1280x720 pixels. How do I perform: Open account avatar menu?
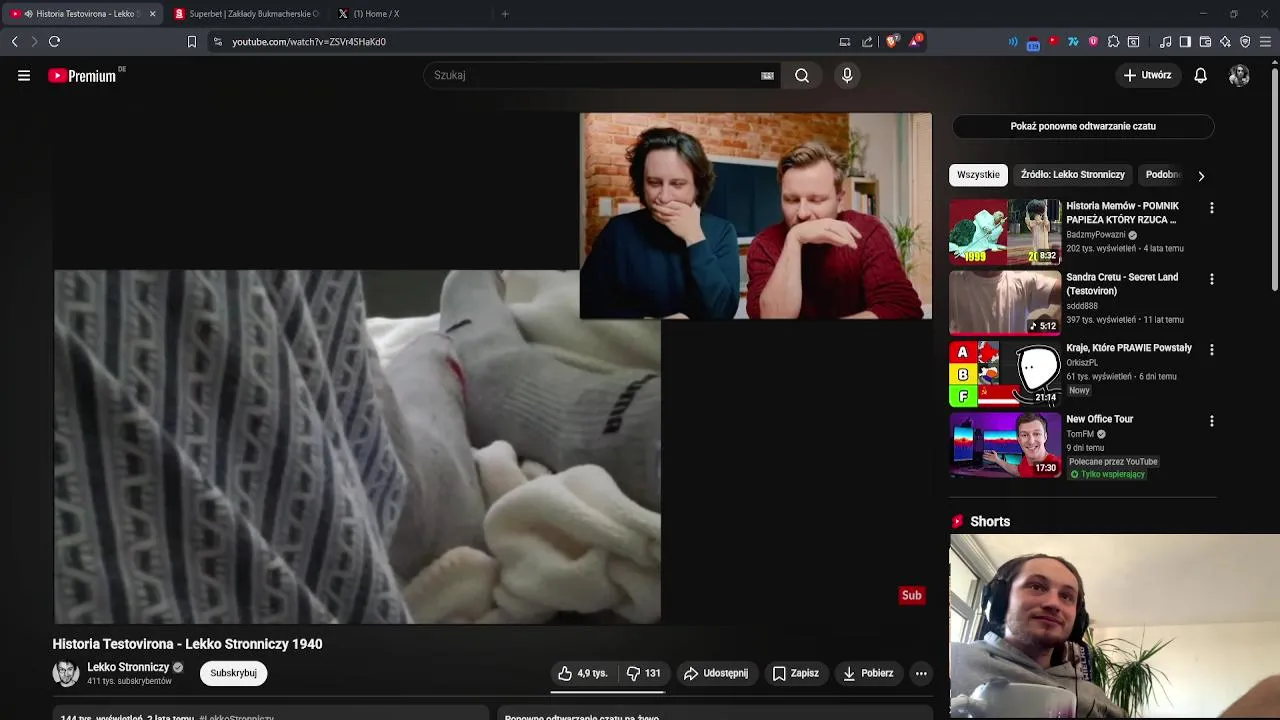click(1239, 75)
